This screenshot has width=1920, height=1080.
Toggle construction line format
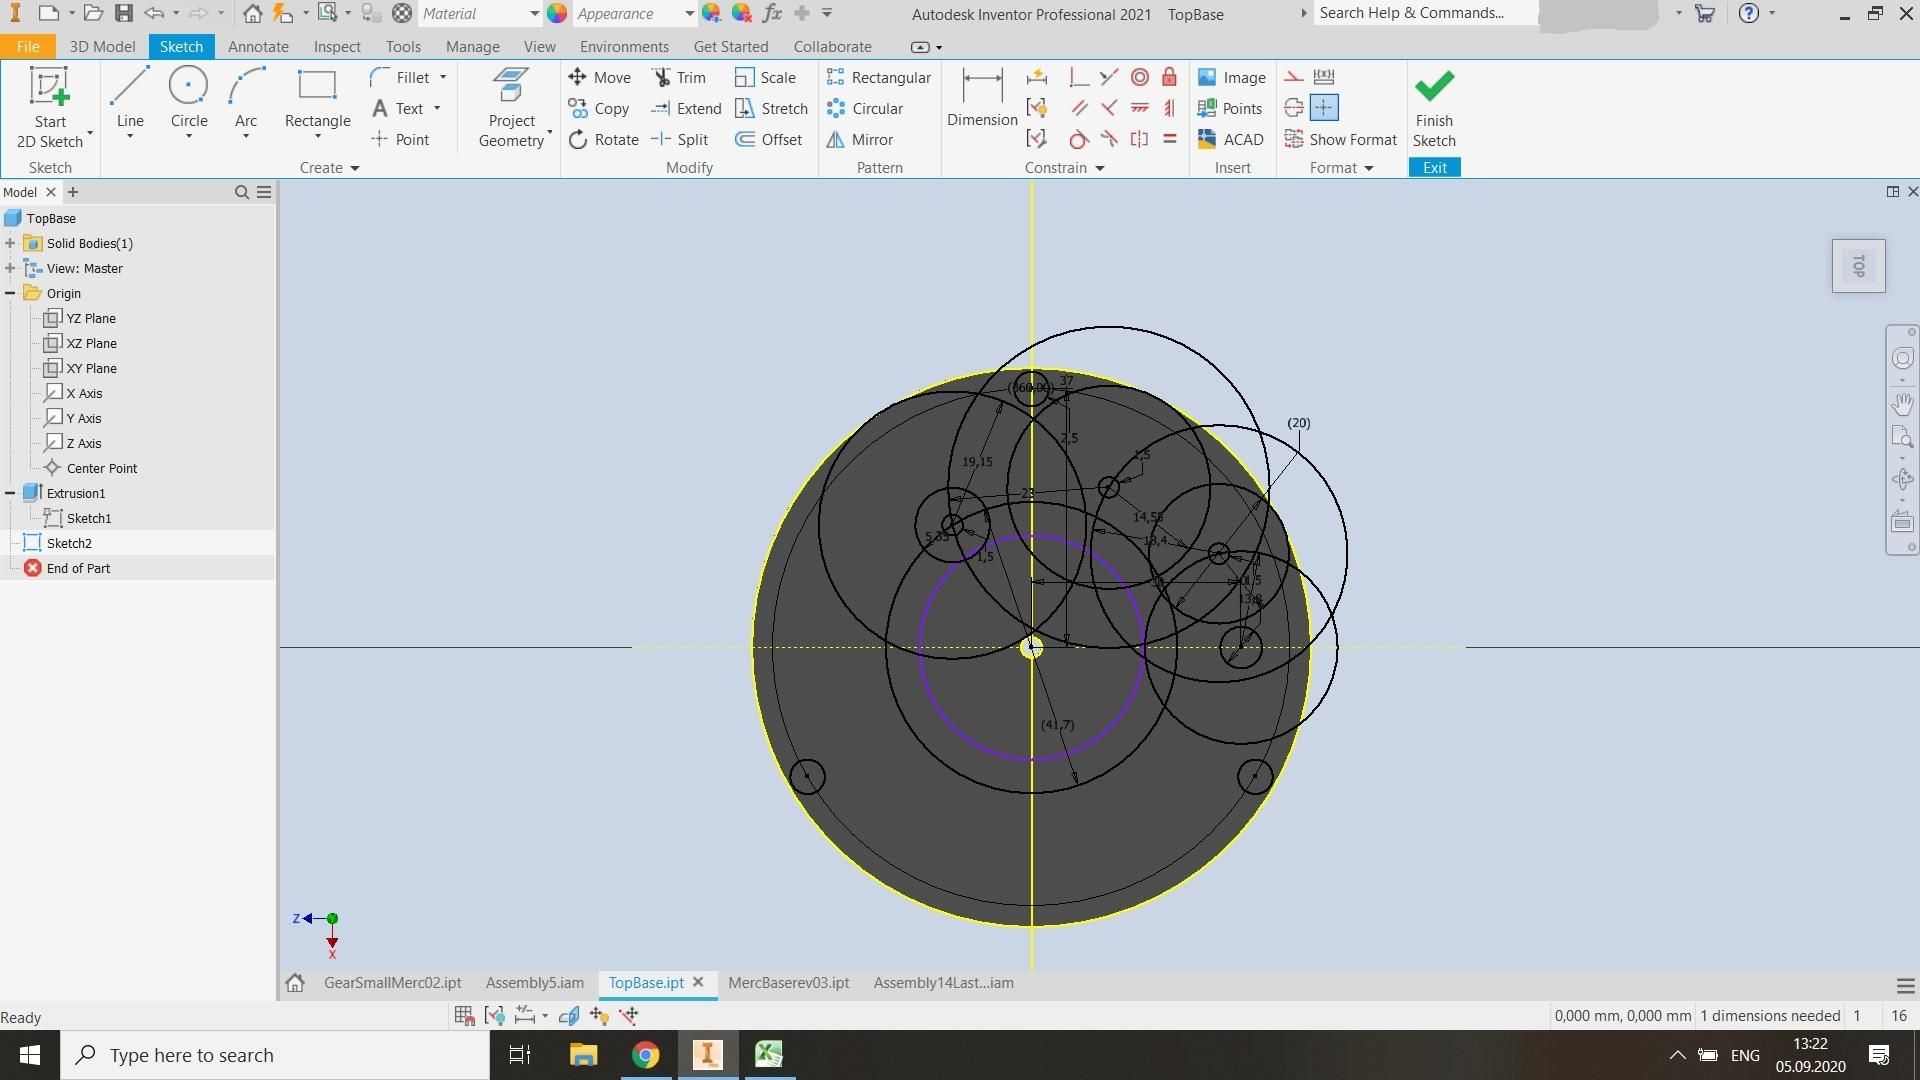tap(1293, 76)
